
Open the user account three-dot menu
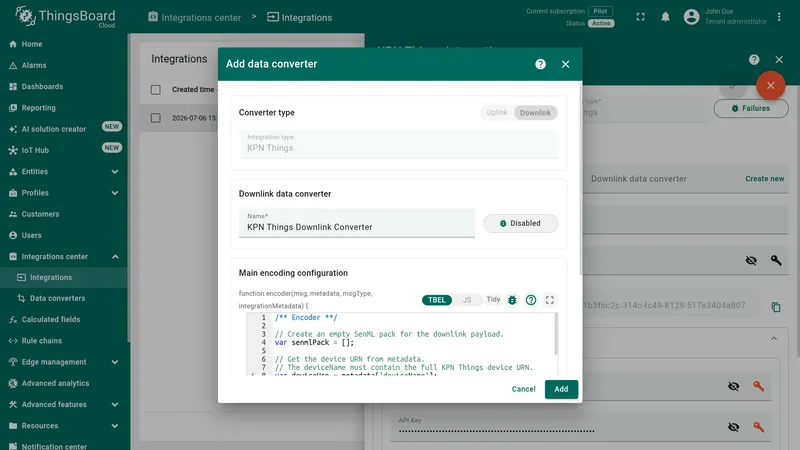click(779, 17)
